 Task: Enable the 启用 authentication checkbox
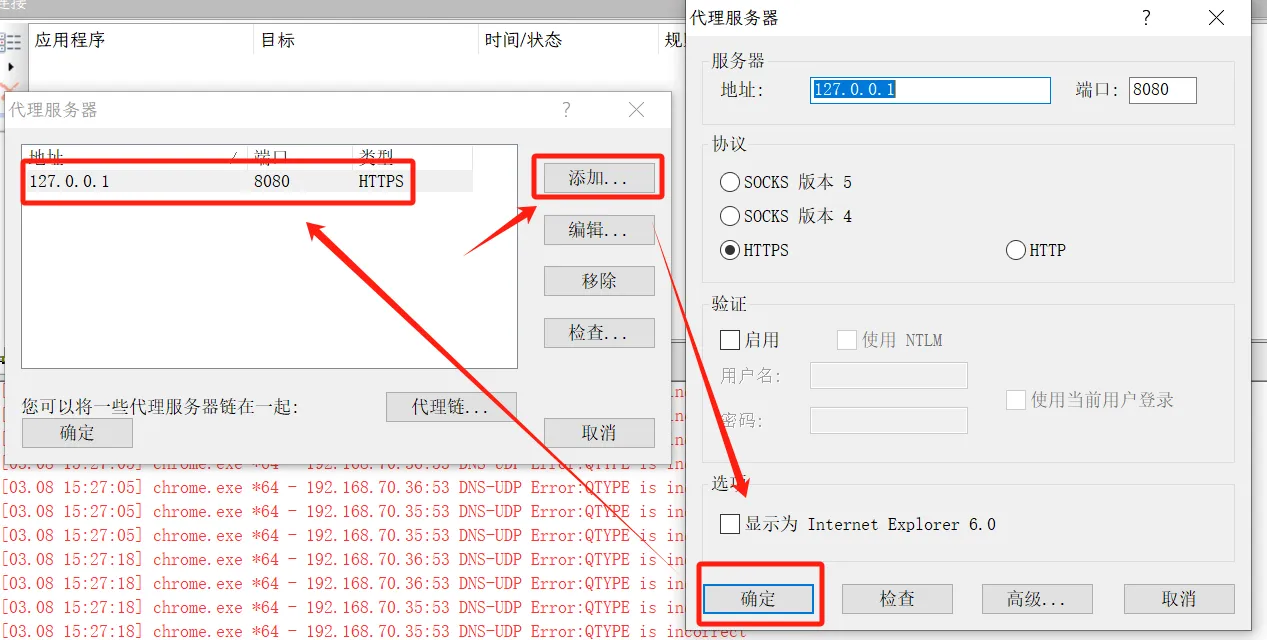point(729,340)
